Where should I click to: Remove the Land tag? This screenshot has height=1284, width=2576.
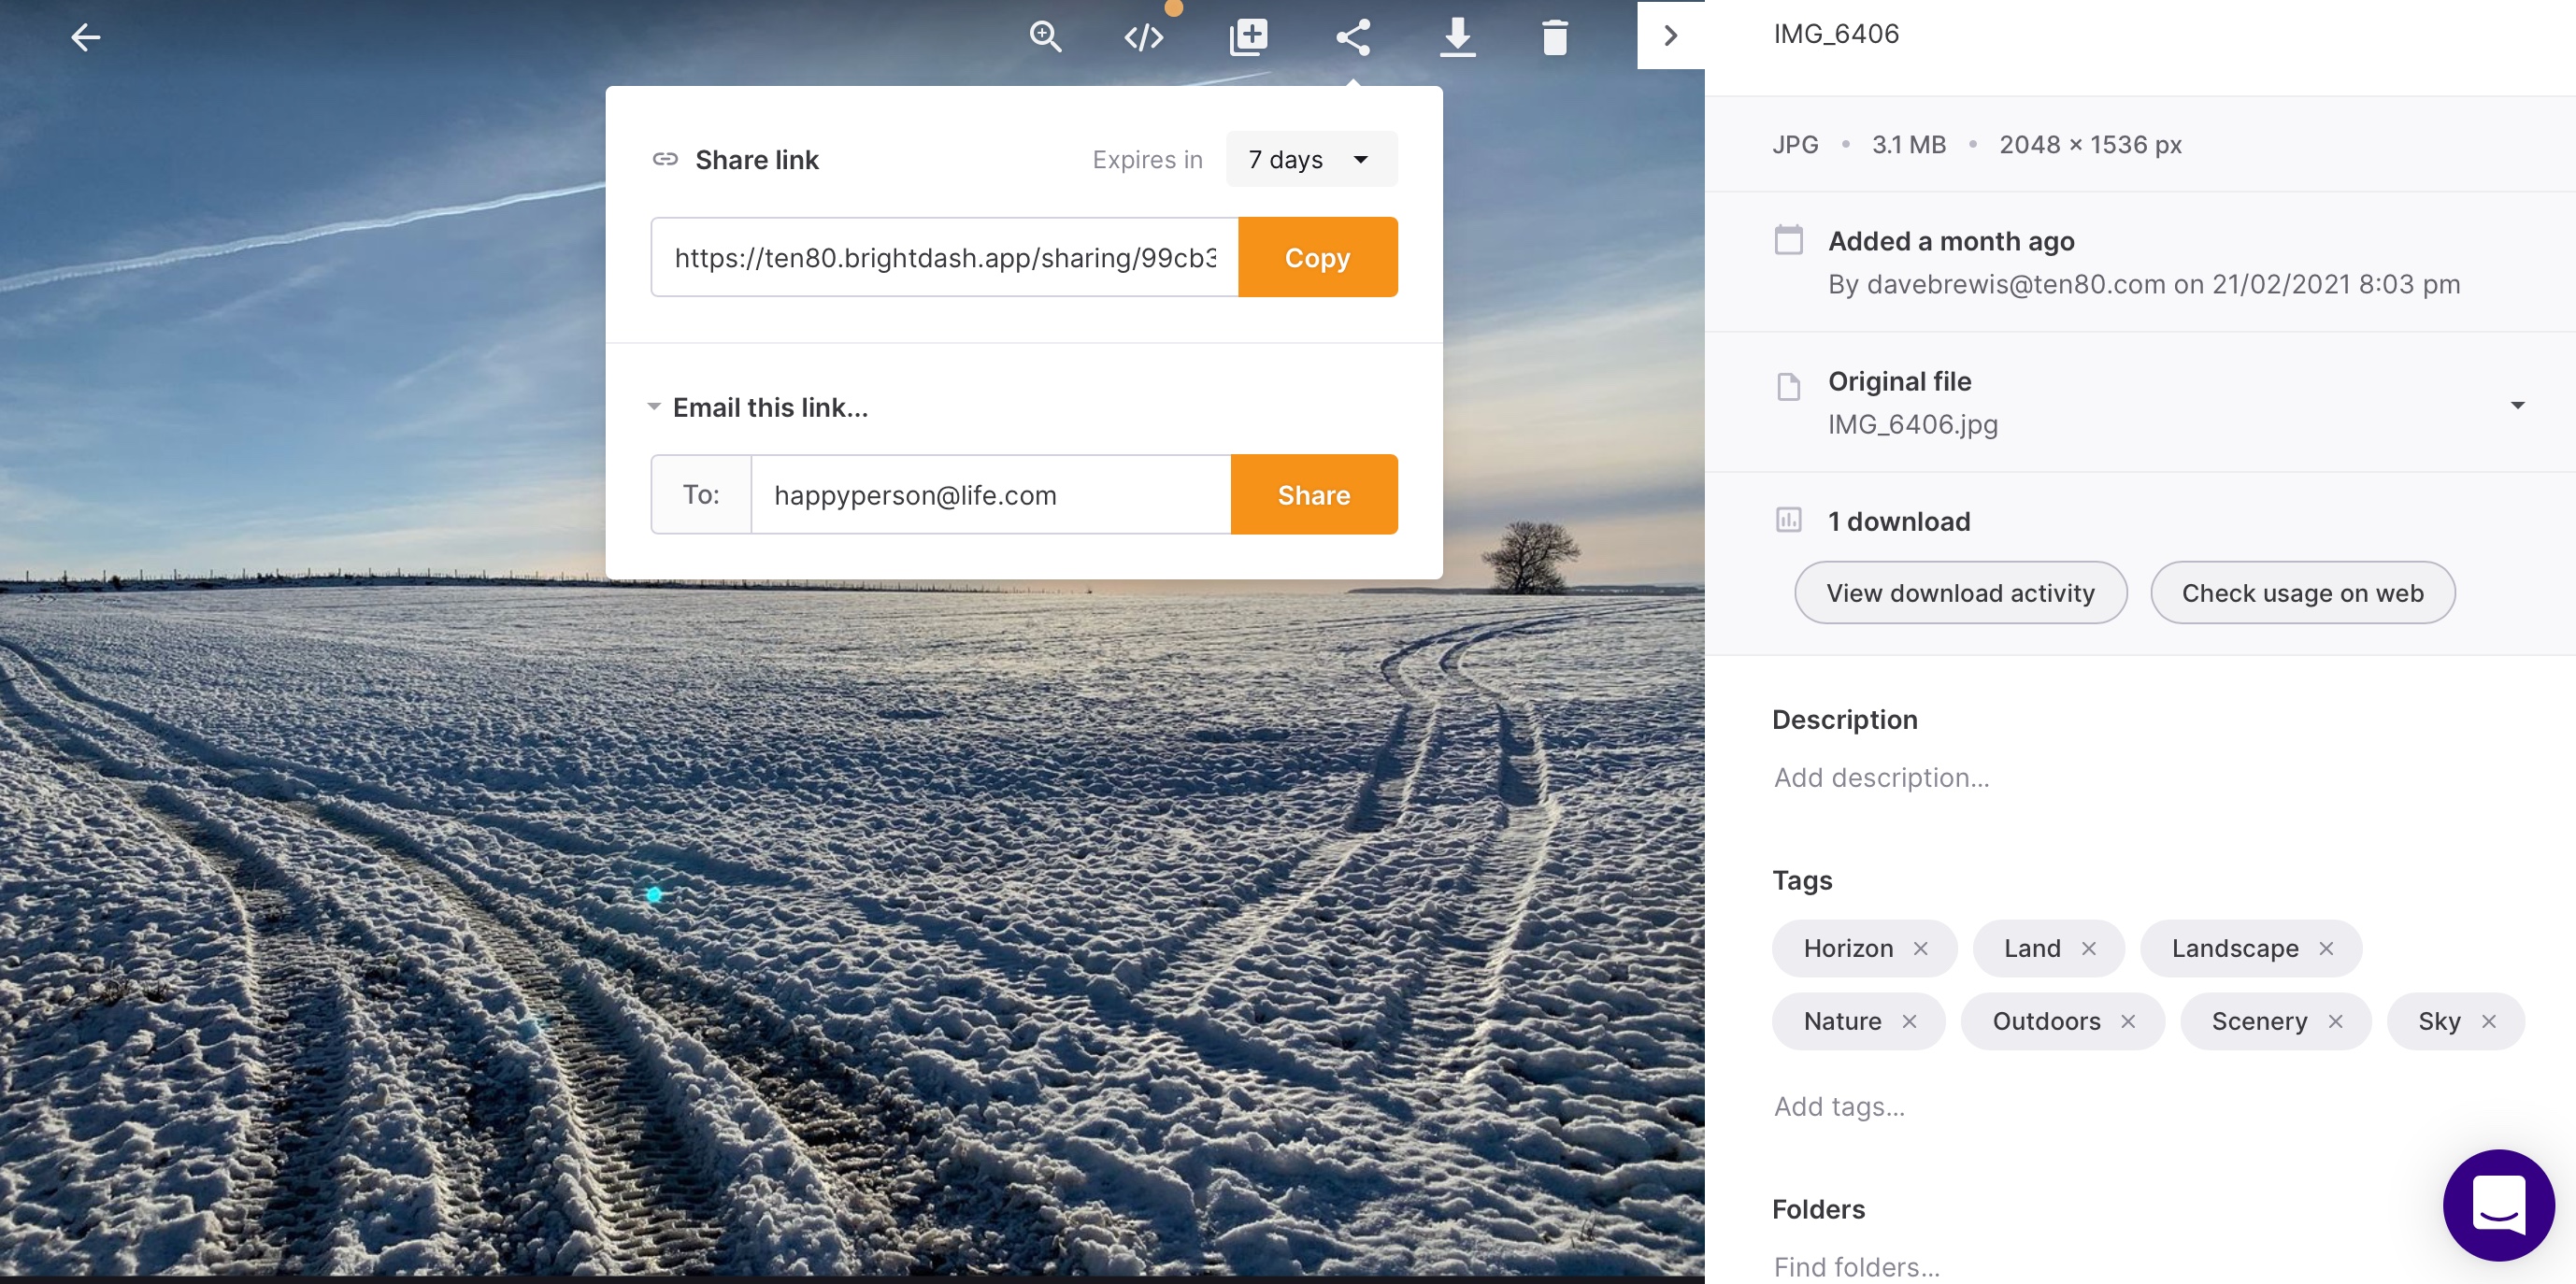[2088, 948]
